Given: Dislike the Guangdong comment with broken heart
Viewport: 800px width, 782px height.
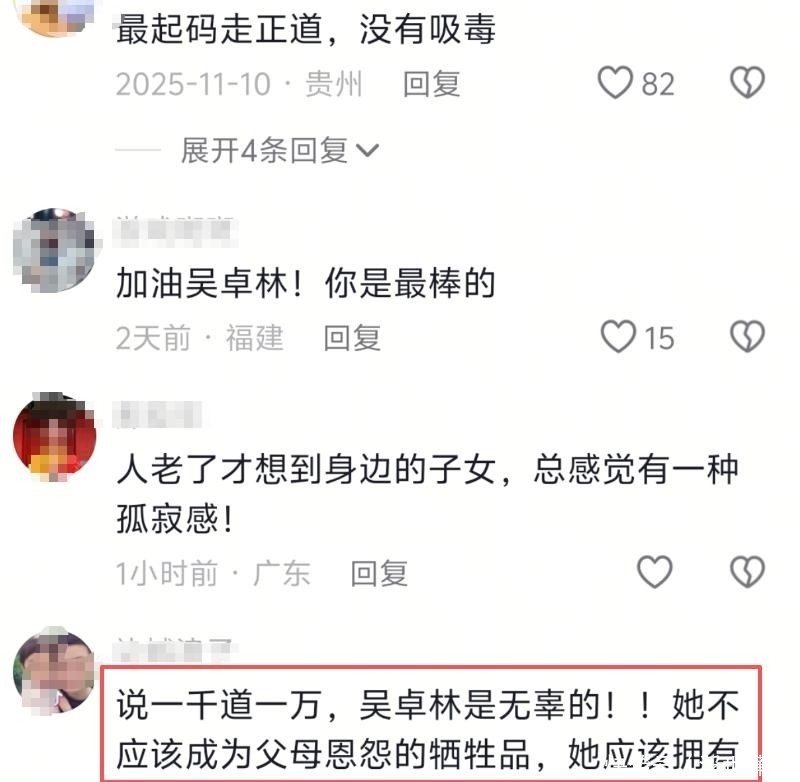Looking at the screenshot, I should [747, 572].
